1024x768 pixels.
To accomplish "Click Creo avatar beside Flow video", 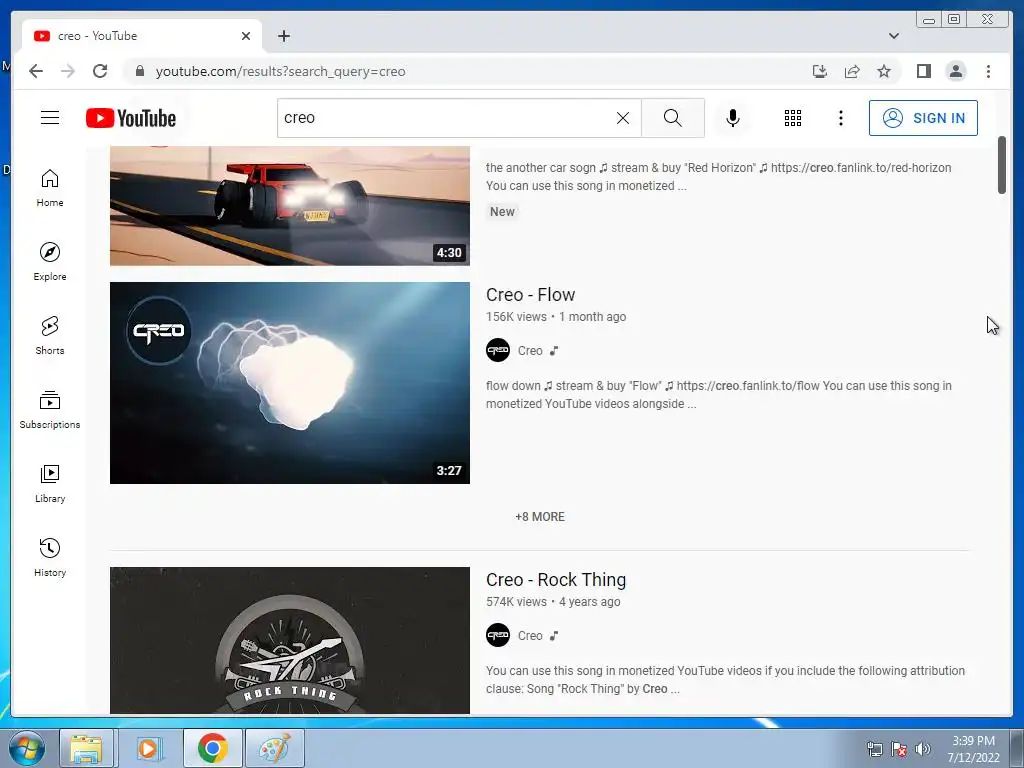I will click(x=498, y=350).
